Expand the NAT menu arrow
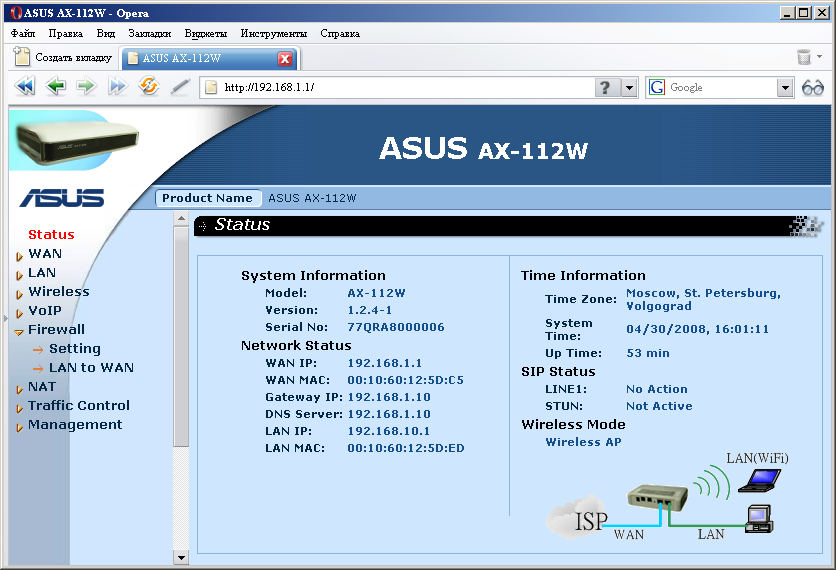This screenshot has height=570, width=836. tap(19, 389)
